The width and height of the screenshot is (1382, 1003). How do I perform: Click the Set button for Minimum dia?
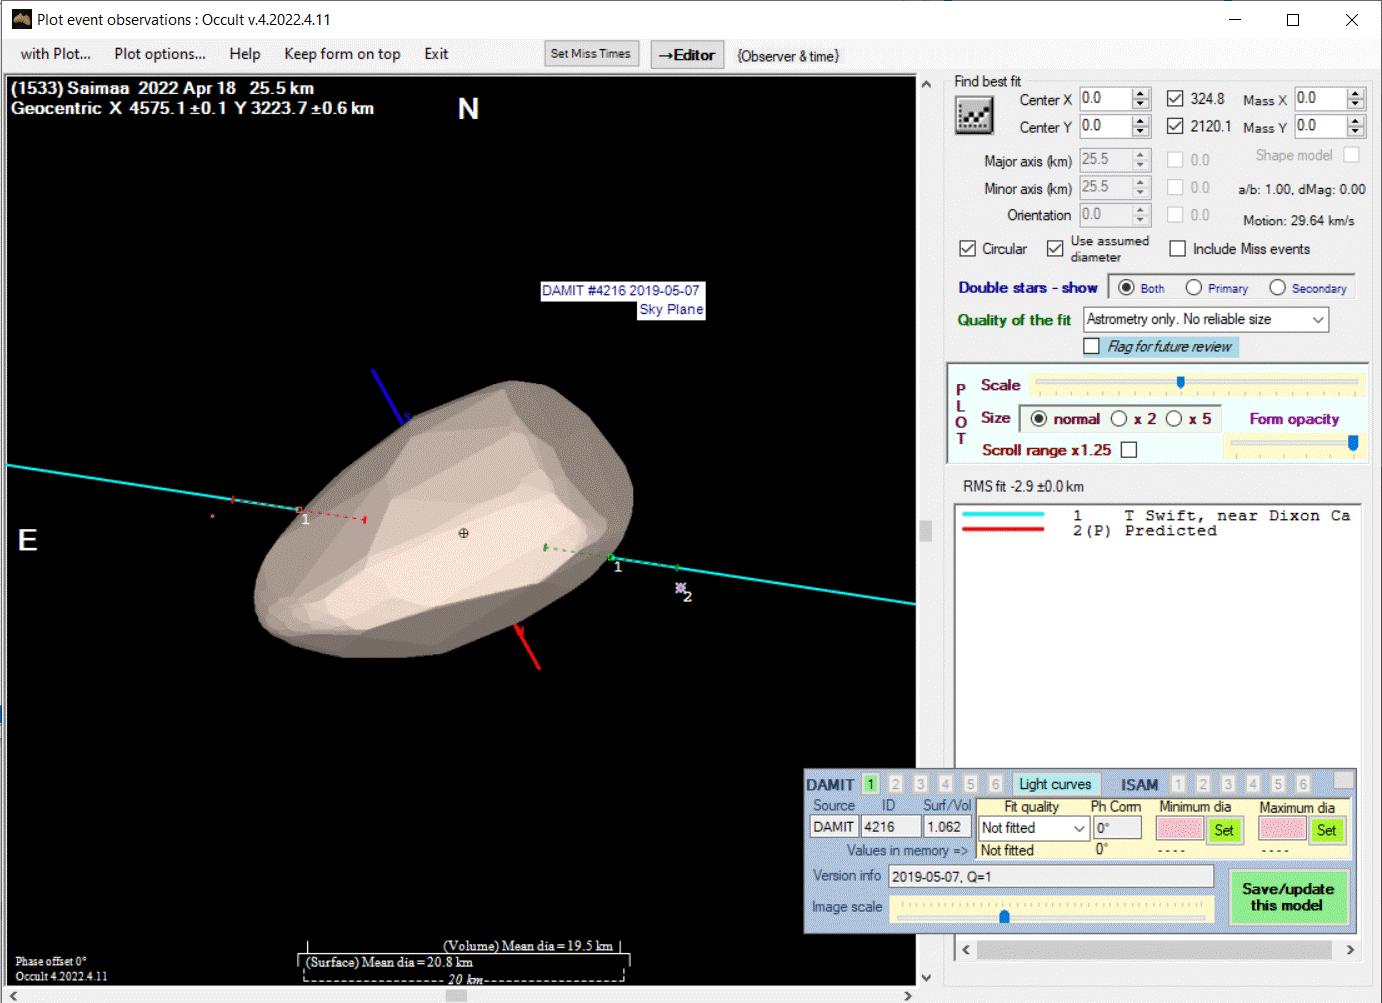click(x=1223, y=830)
